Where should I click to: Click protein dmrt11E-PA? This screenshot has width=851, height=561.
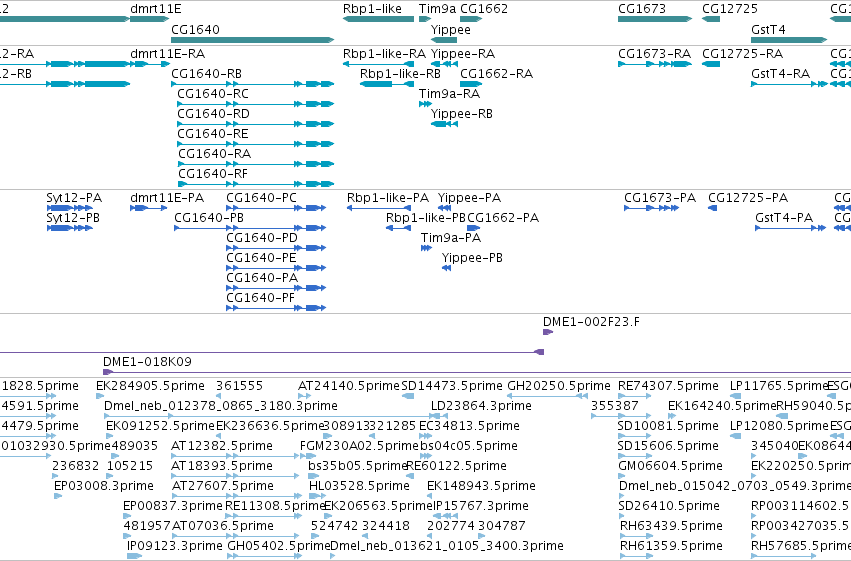point(149,208)
